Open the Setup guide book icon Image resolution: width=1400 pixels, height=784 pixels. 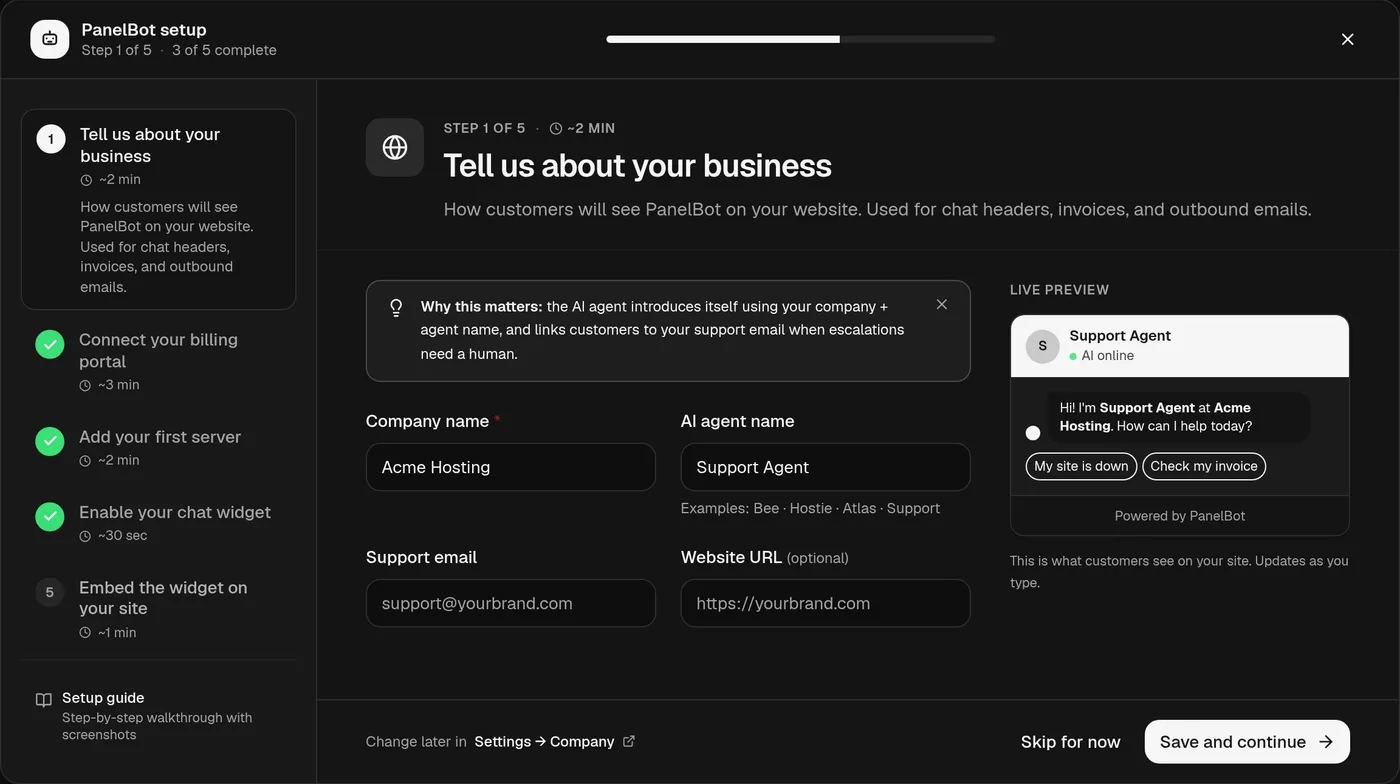44,699
